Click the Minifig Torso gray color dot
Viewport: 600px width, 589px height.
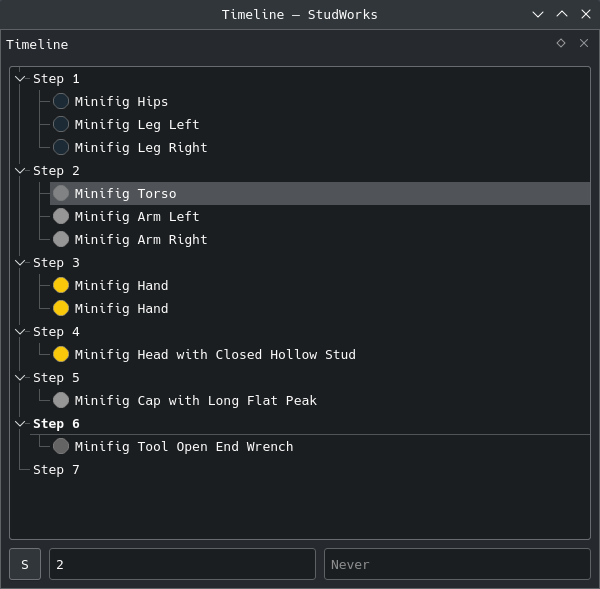tap(61, 193)
